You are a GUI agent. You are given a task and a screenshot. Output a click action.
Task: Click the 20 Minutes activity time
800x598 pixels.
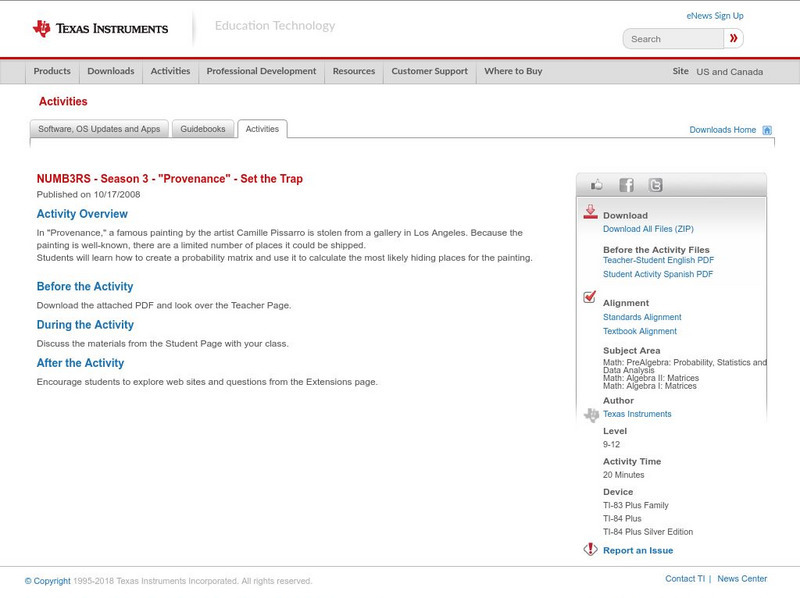[623, 475]
